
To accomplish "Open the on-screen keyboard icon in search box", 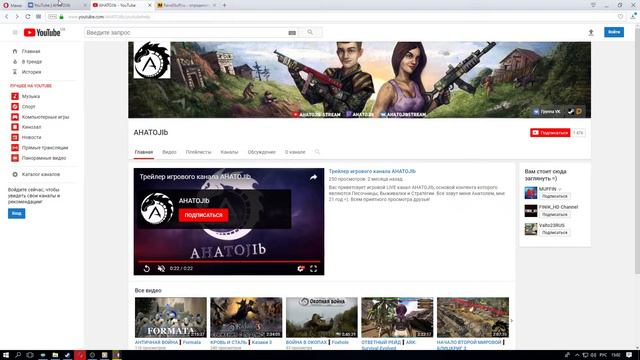I will [292, 33].
